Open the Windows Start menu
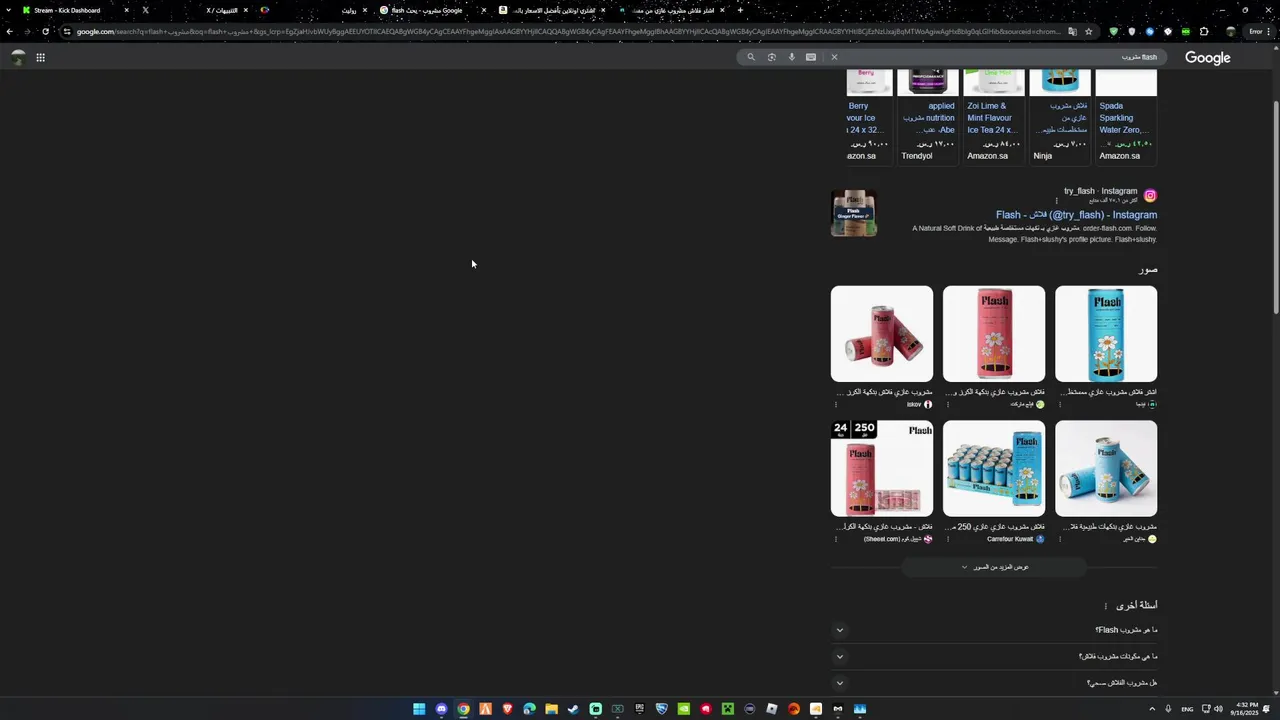The height and width of the screenshot is (720, 1280). [x=419, y=709]
